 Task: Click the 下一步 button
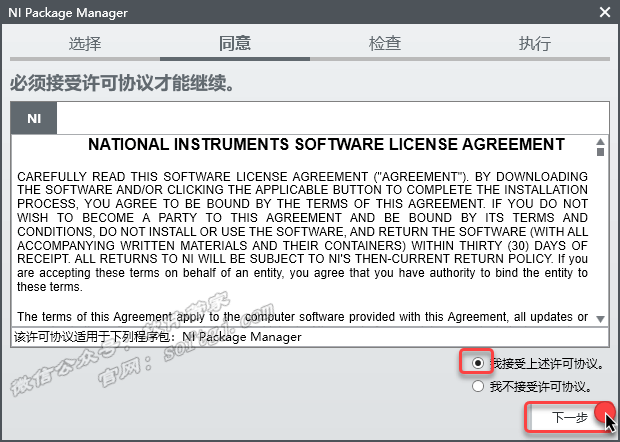tap(569, 417)
